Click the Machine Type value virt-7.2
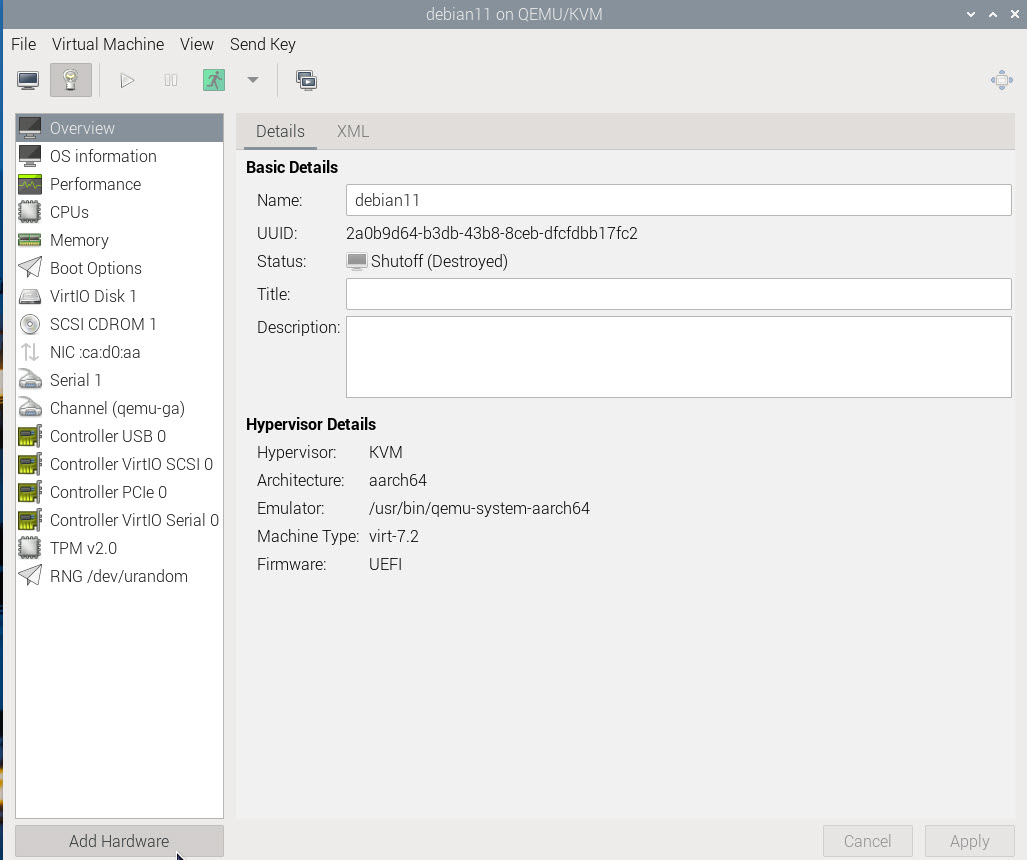Screen dimensions: 1027x860 tap(394, 536)
